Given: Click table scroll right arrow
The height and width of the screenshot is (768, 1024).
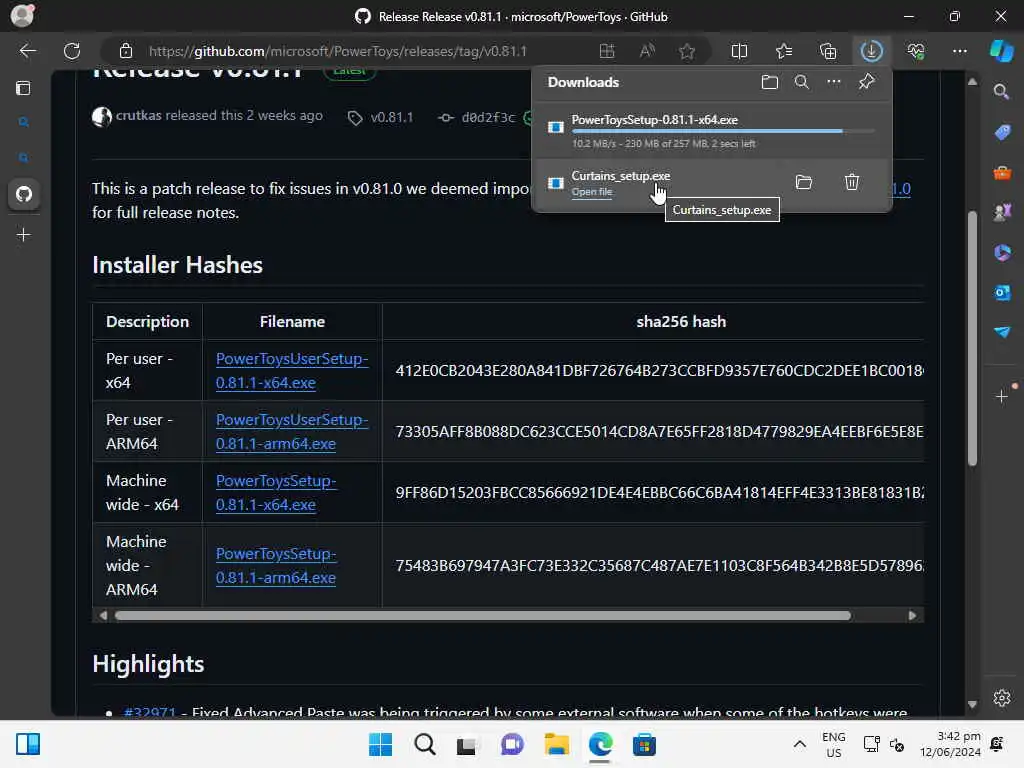Looking at the screenshot, I should [x=912, y=615].
